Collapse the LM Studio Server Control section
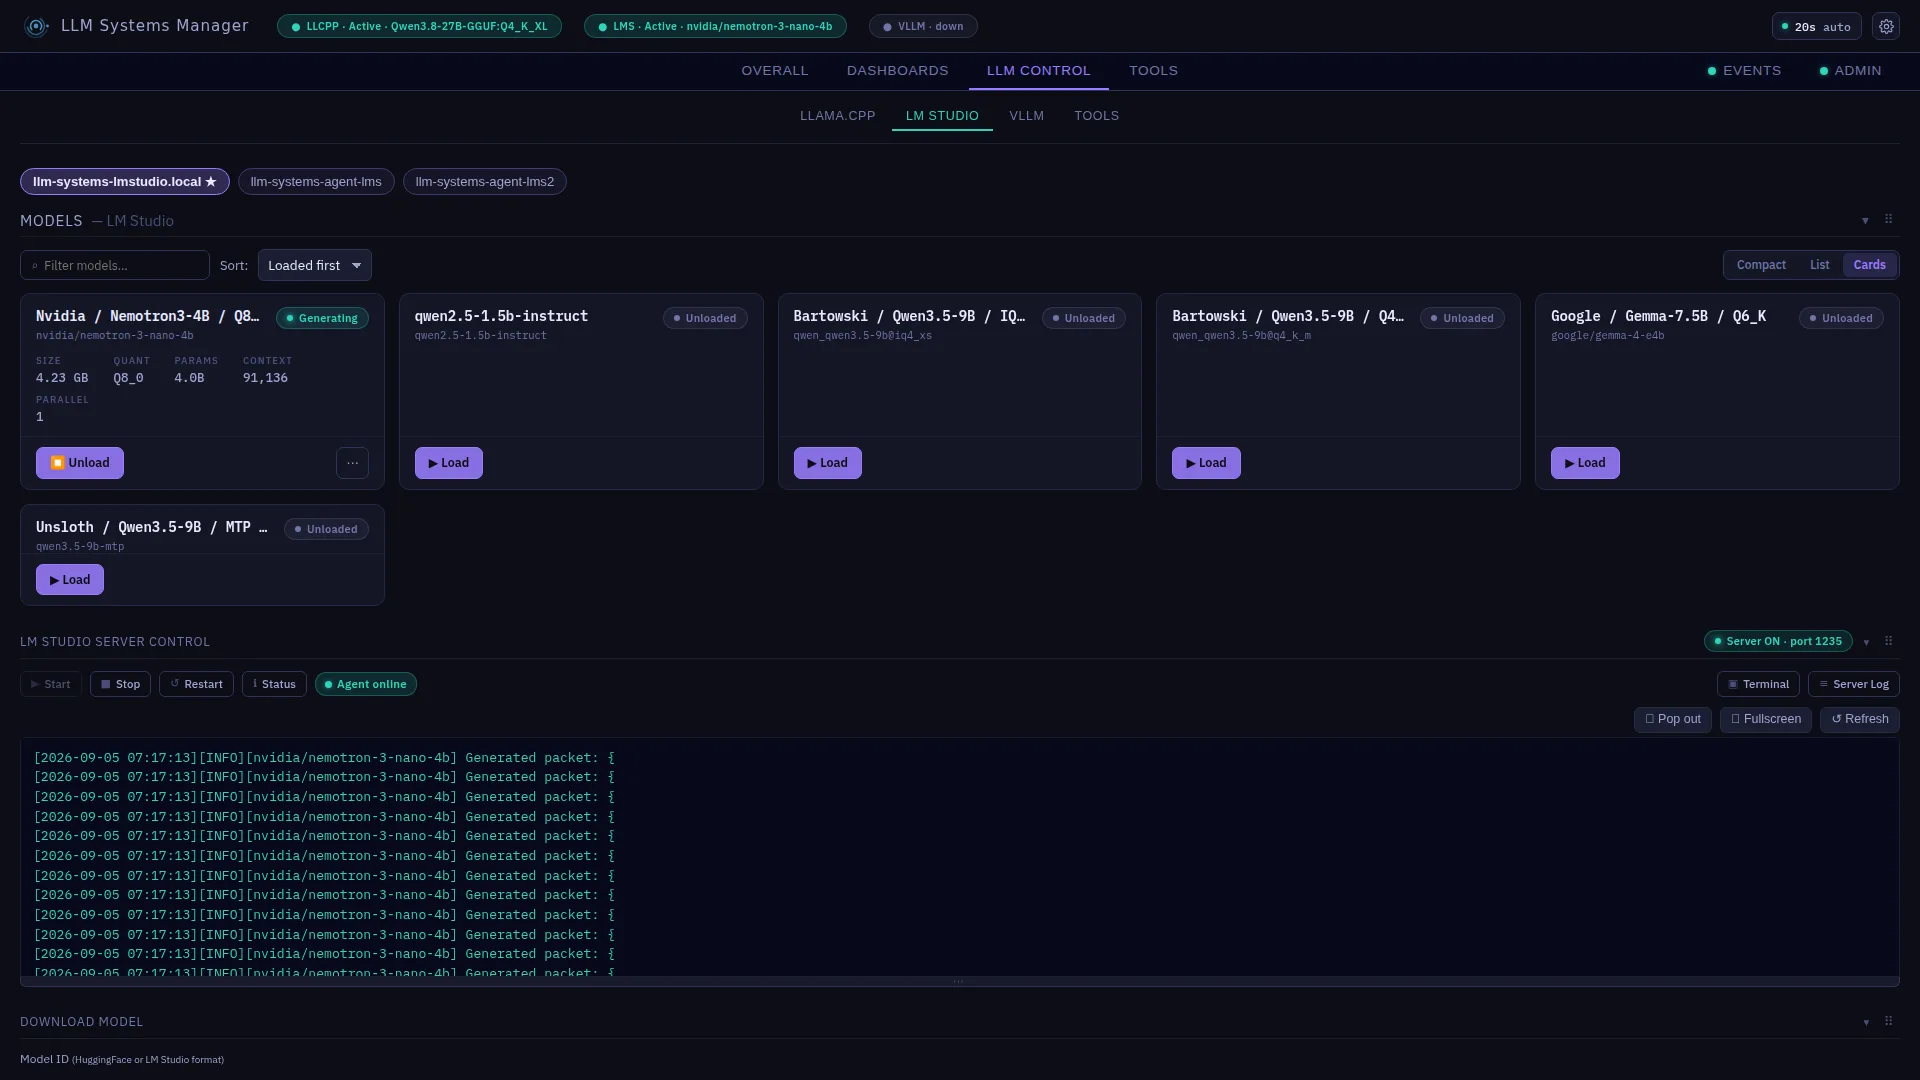This screenshot has width=1920, height=1080. (x=1866, y=642)
